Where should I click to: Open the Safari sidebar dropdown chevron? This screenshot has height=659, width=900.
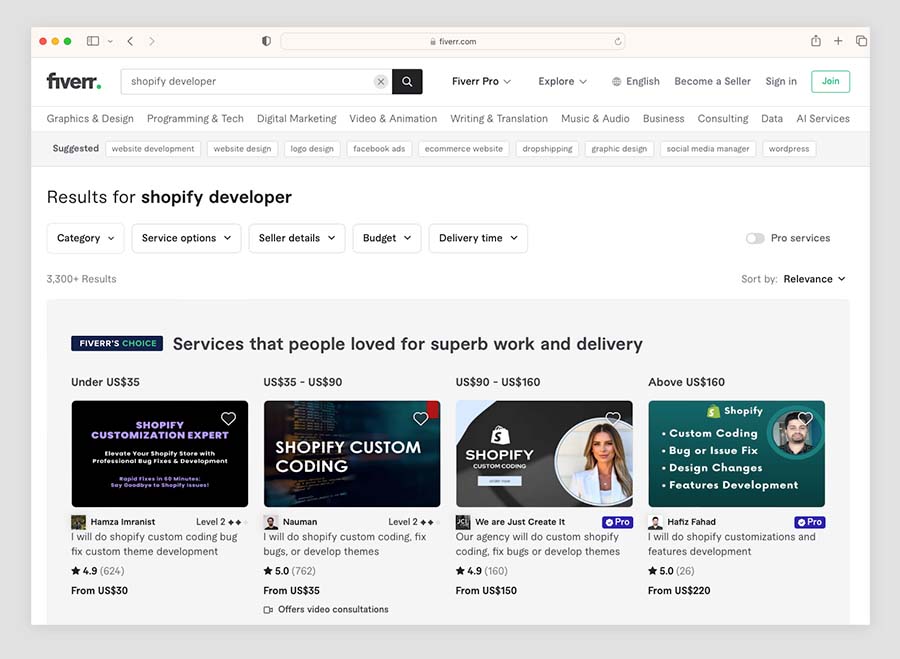(x=110, y=41)
